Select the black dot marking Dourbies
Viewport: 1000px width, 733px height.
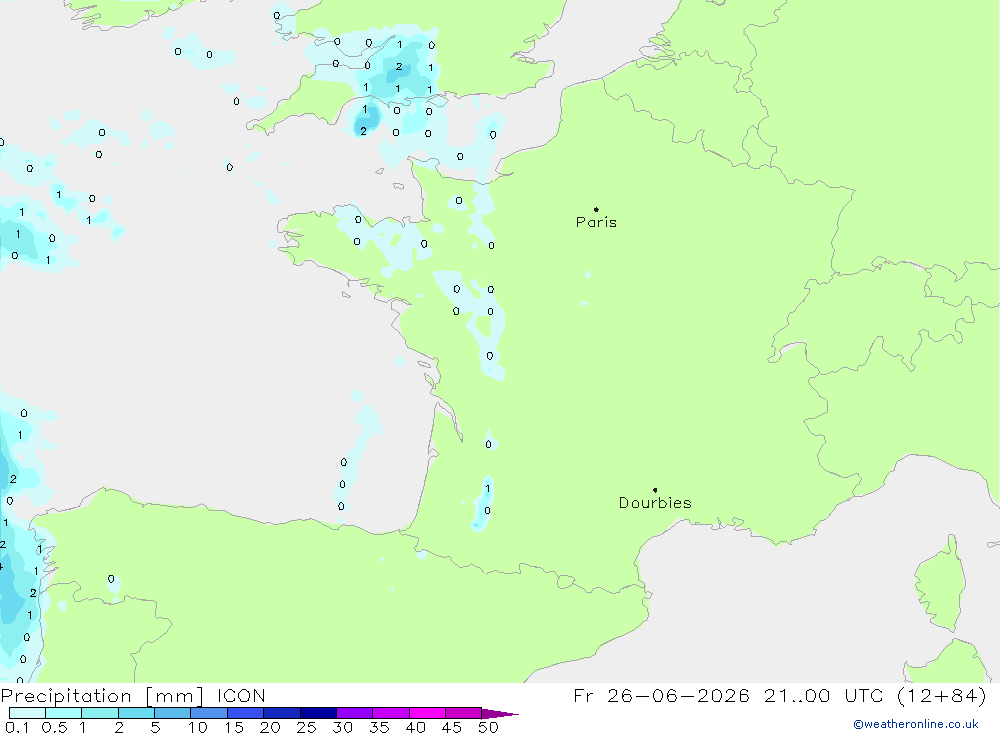(655, 490)
